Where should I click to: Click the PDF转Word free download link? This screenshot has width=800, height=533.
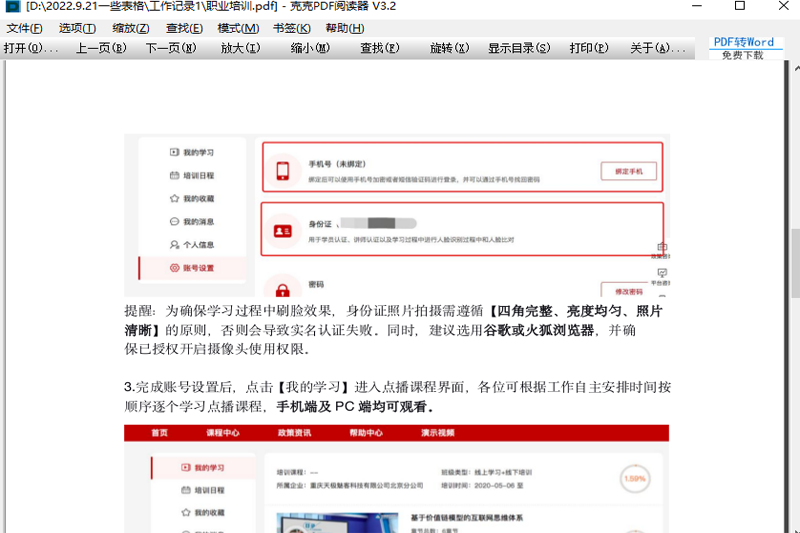pos(742,48)
